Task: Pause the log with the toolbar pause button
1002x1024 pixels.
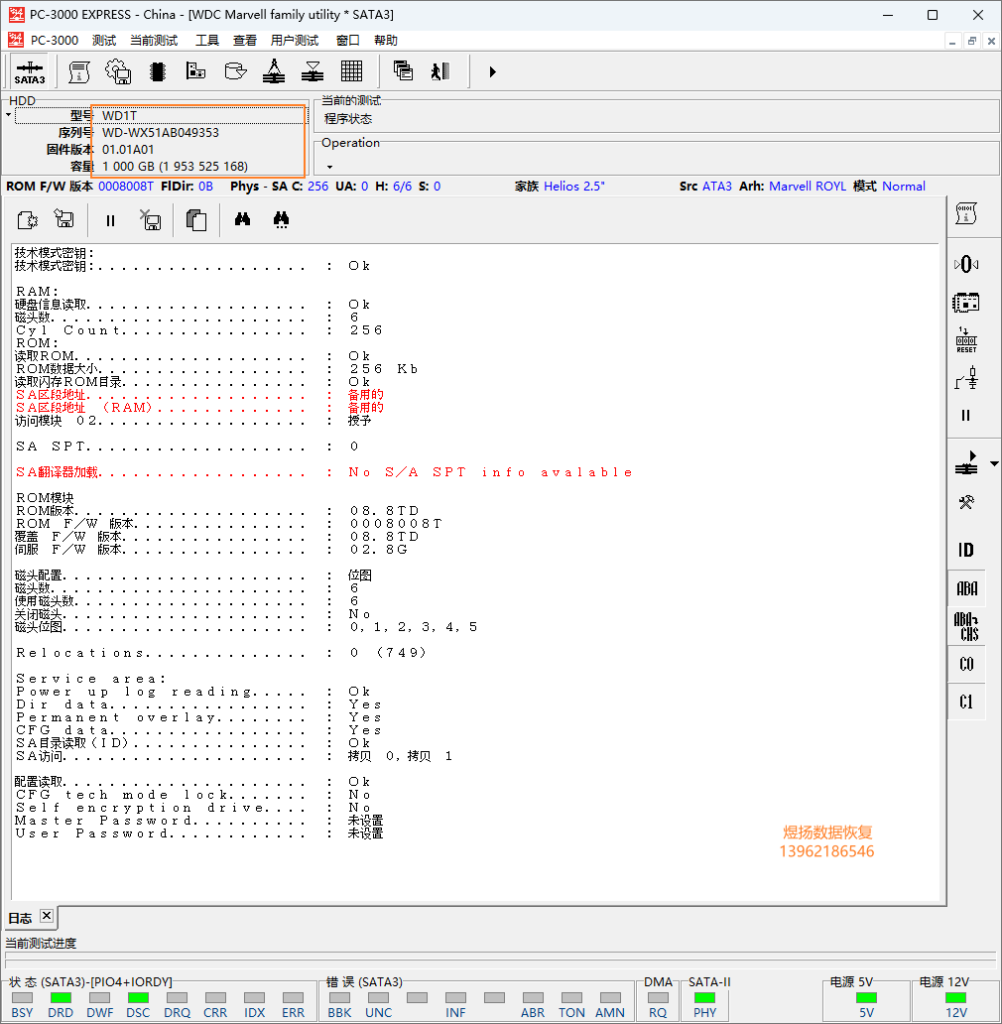Action: coord(110,221)
